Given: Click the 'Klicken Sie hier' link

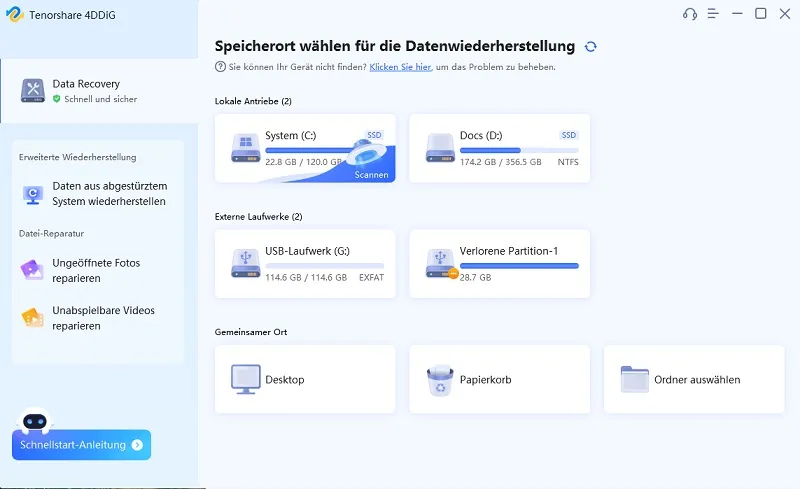Looking at the screenshot, I should (x=399, y=67).
